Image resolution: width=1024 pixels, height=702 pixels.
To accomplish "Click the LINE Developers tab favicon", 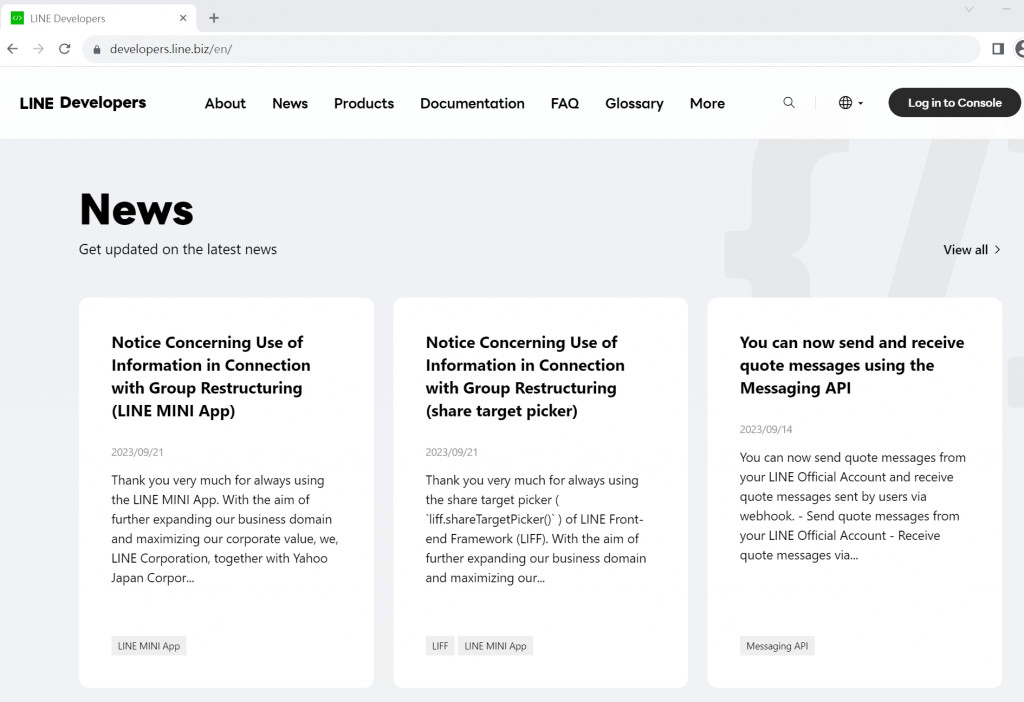I will (18, 18).
